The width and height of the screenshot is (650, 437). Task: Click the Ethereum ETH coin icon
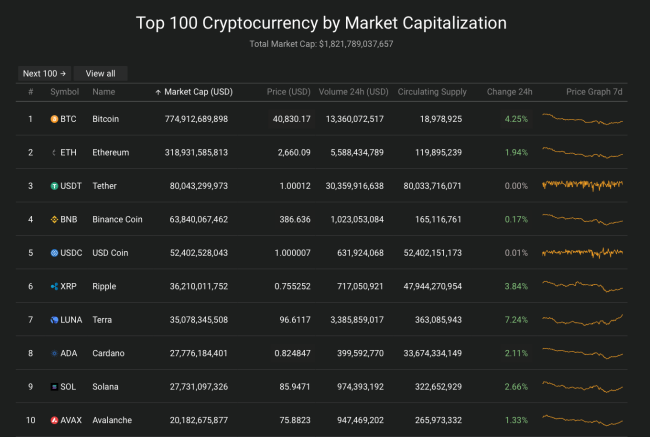click(54, 153)
